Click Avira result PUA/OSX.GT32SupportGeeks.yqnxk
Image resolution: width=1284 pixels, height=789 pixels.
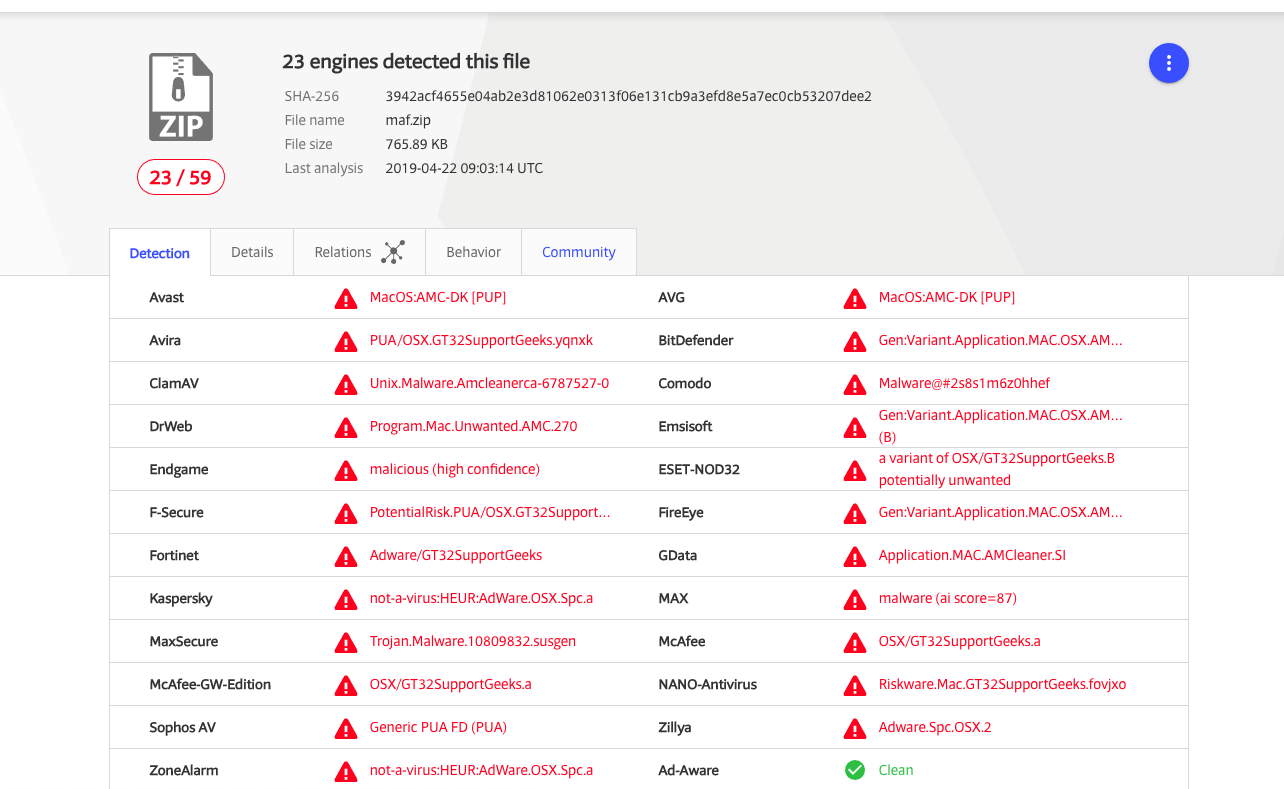pos(481,340)
